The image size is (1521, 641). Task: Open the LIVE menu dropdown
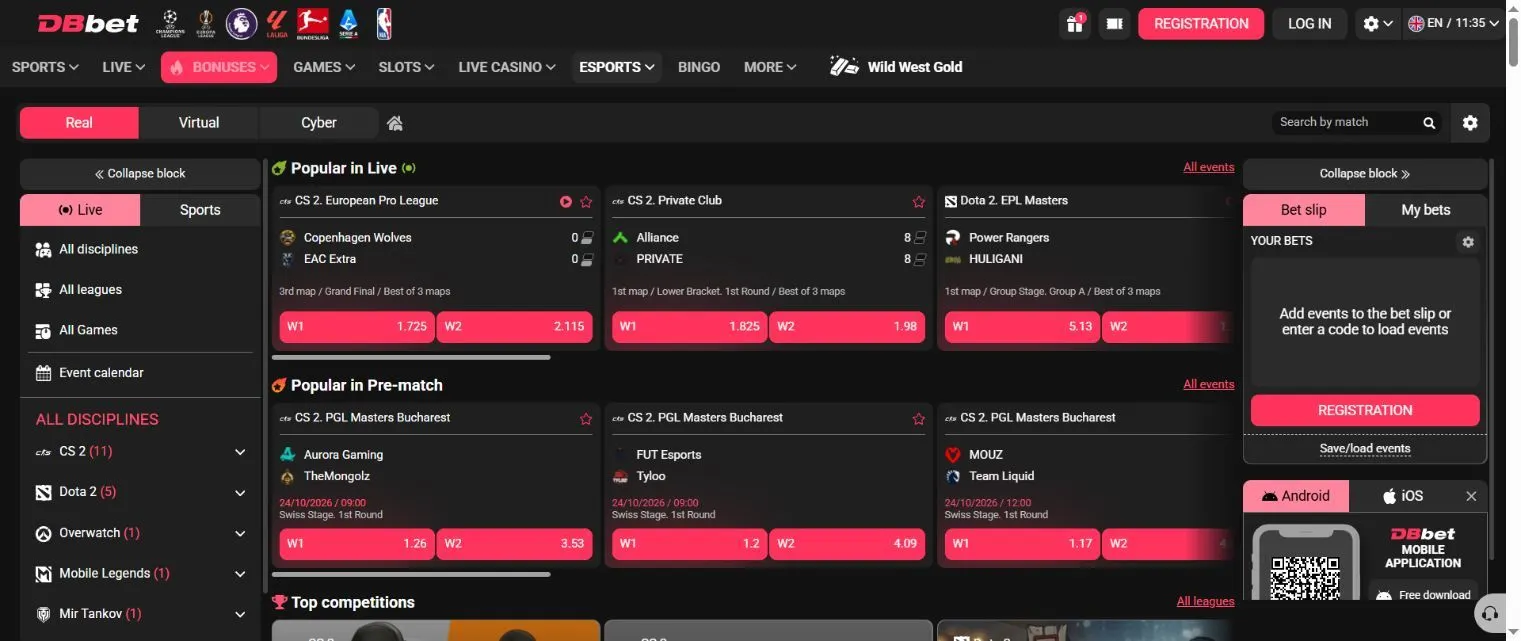coord(124,67)
